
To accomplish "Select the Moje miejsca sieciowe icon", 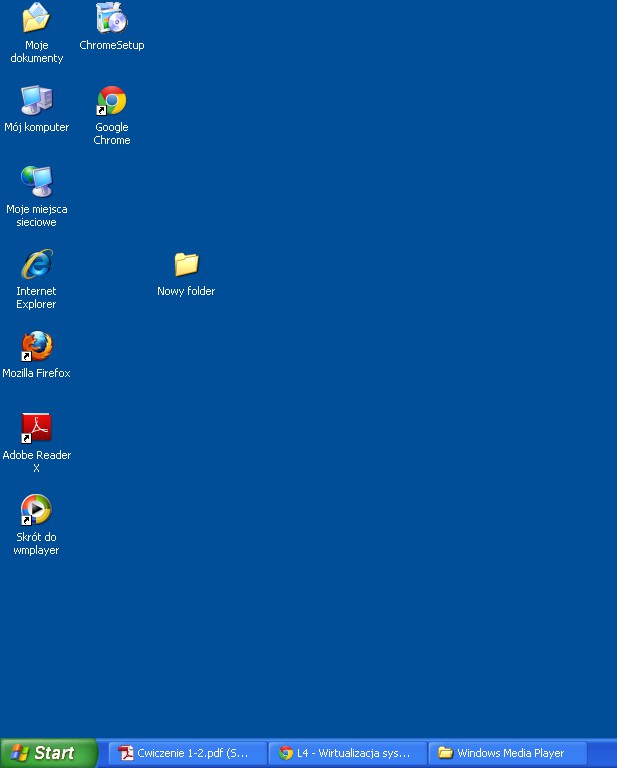I will coord(37,182).
